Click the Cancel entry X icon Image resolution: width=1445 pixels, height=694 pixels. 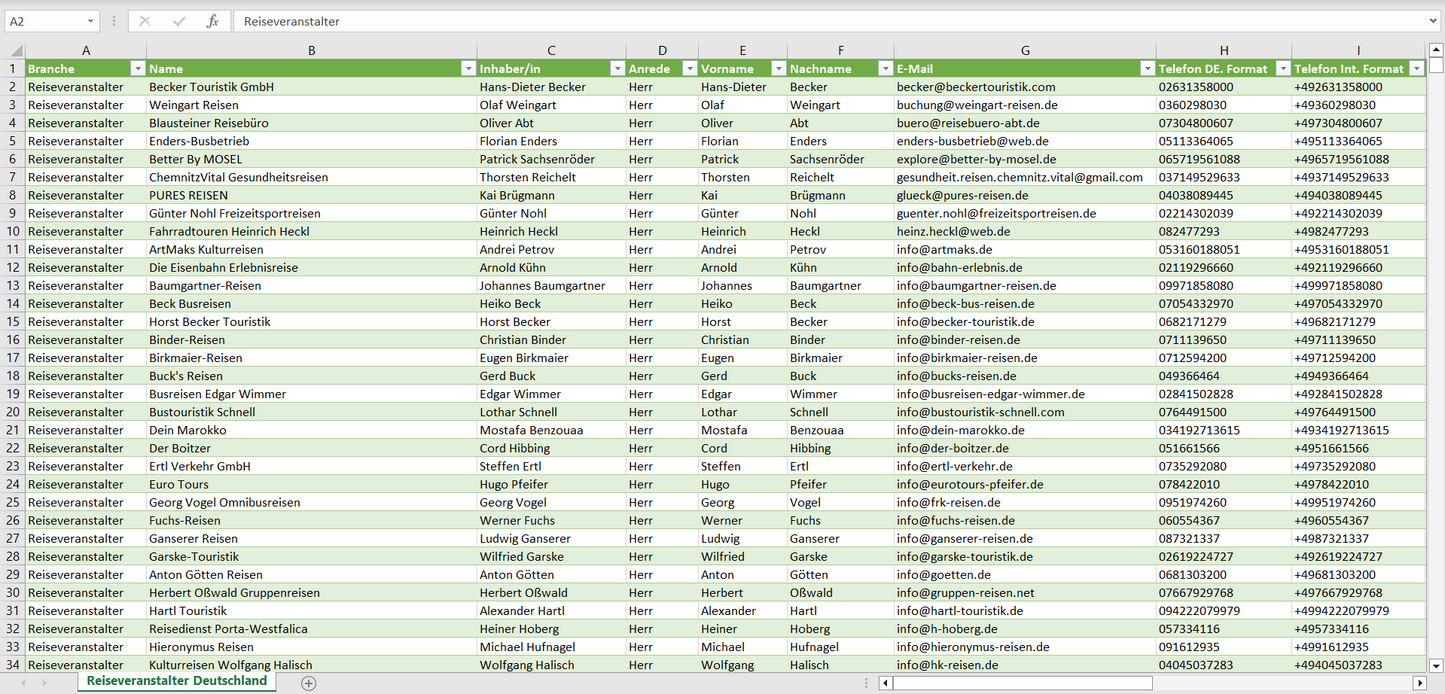(145, 21)
